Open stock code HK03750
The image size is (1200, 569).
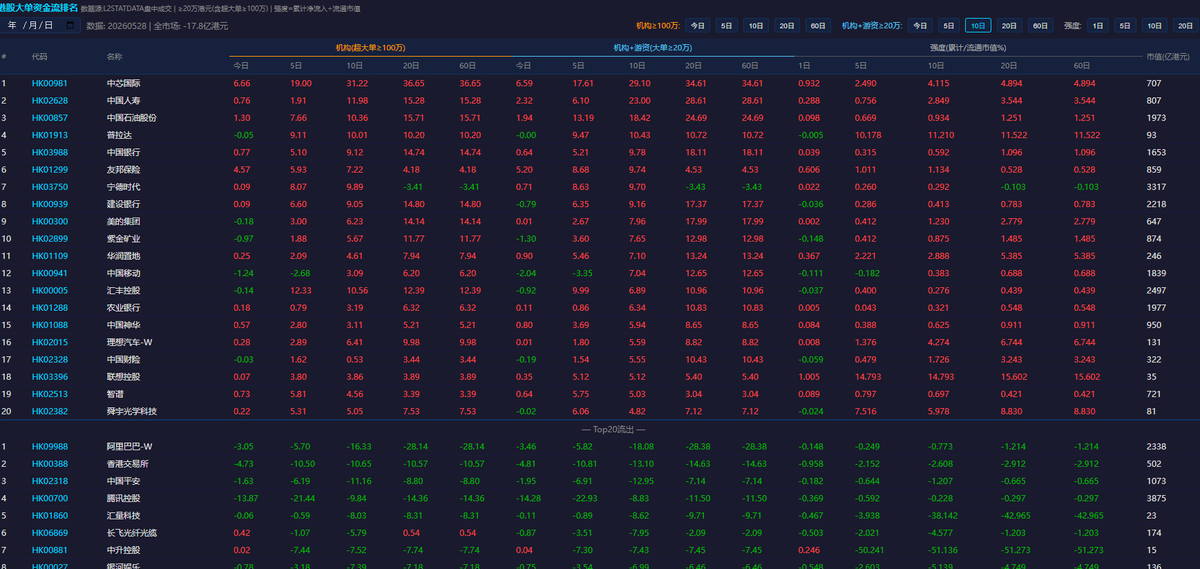50,186
